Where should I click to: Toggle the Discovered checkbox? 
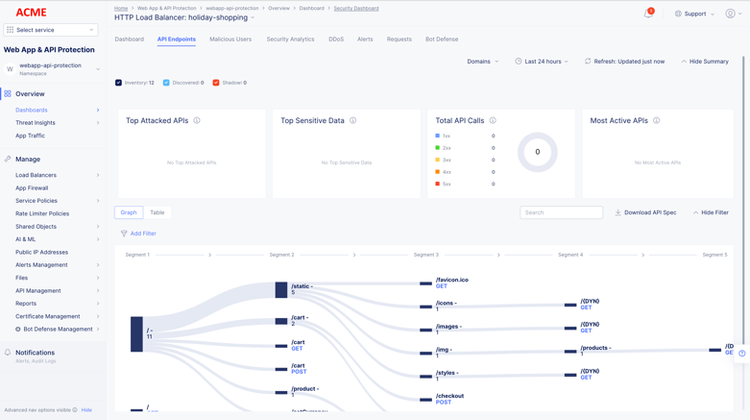point(166,82)
